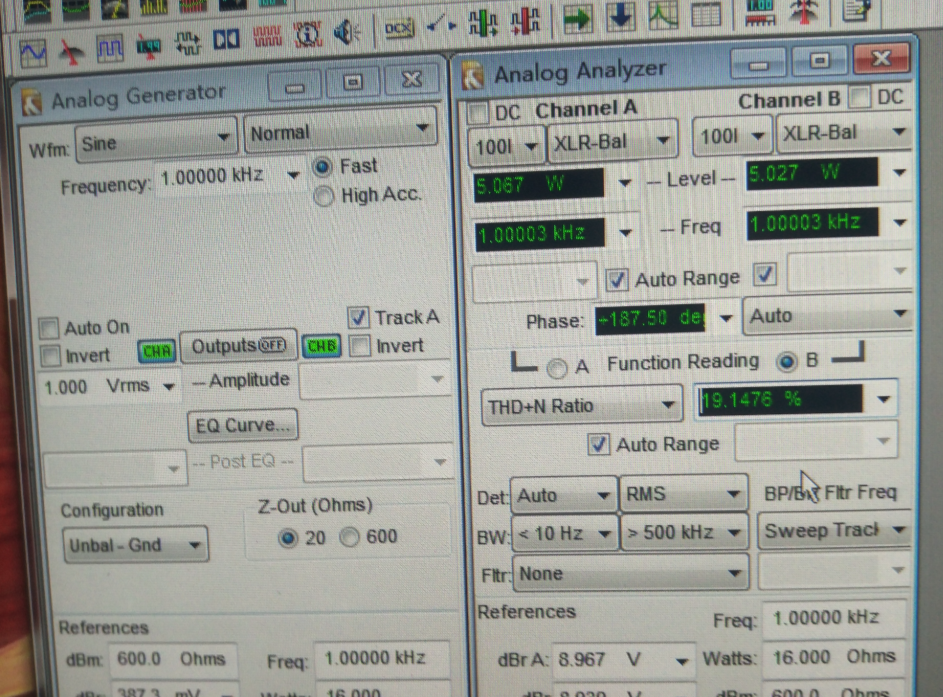The width and height of the screenshot is (943, 697).
Task: Open Channel A 100I impedance dropdown
Action: pos(506,145)
